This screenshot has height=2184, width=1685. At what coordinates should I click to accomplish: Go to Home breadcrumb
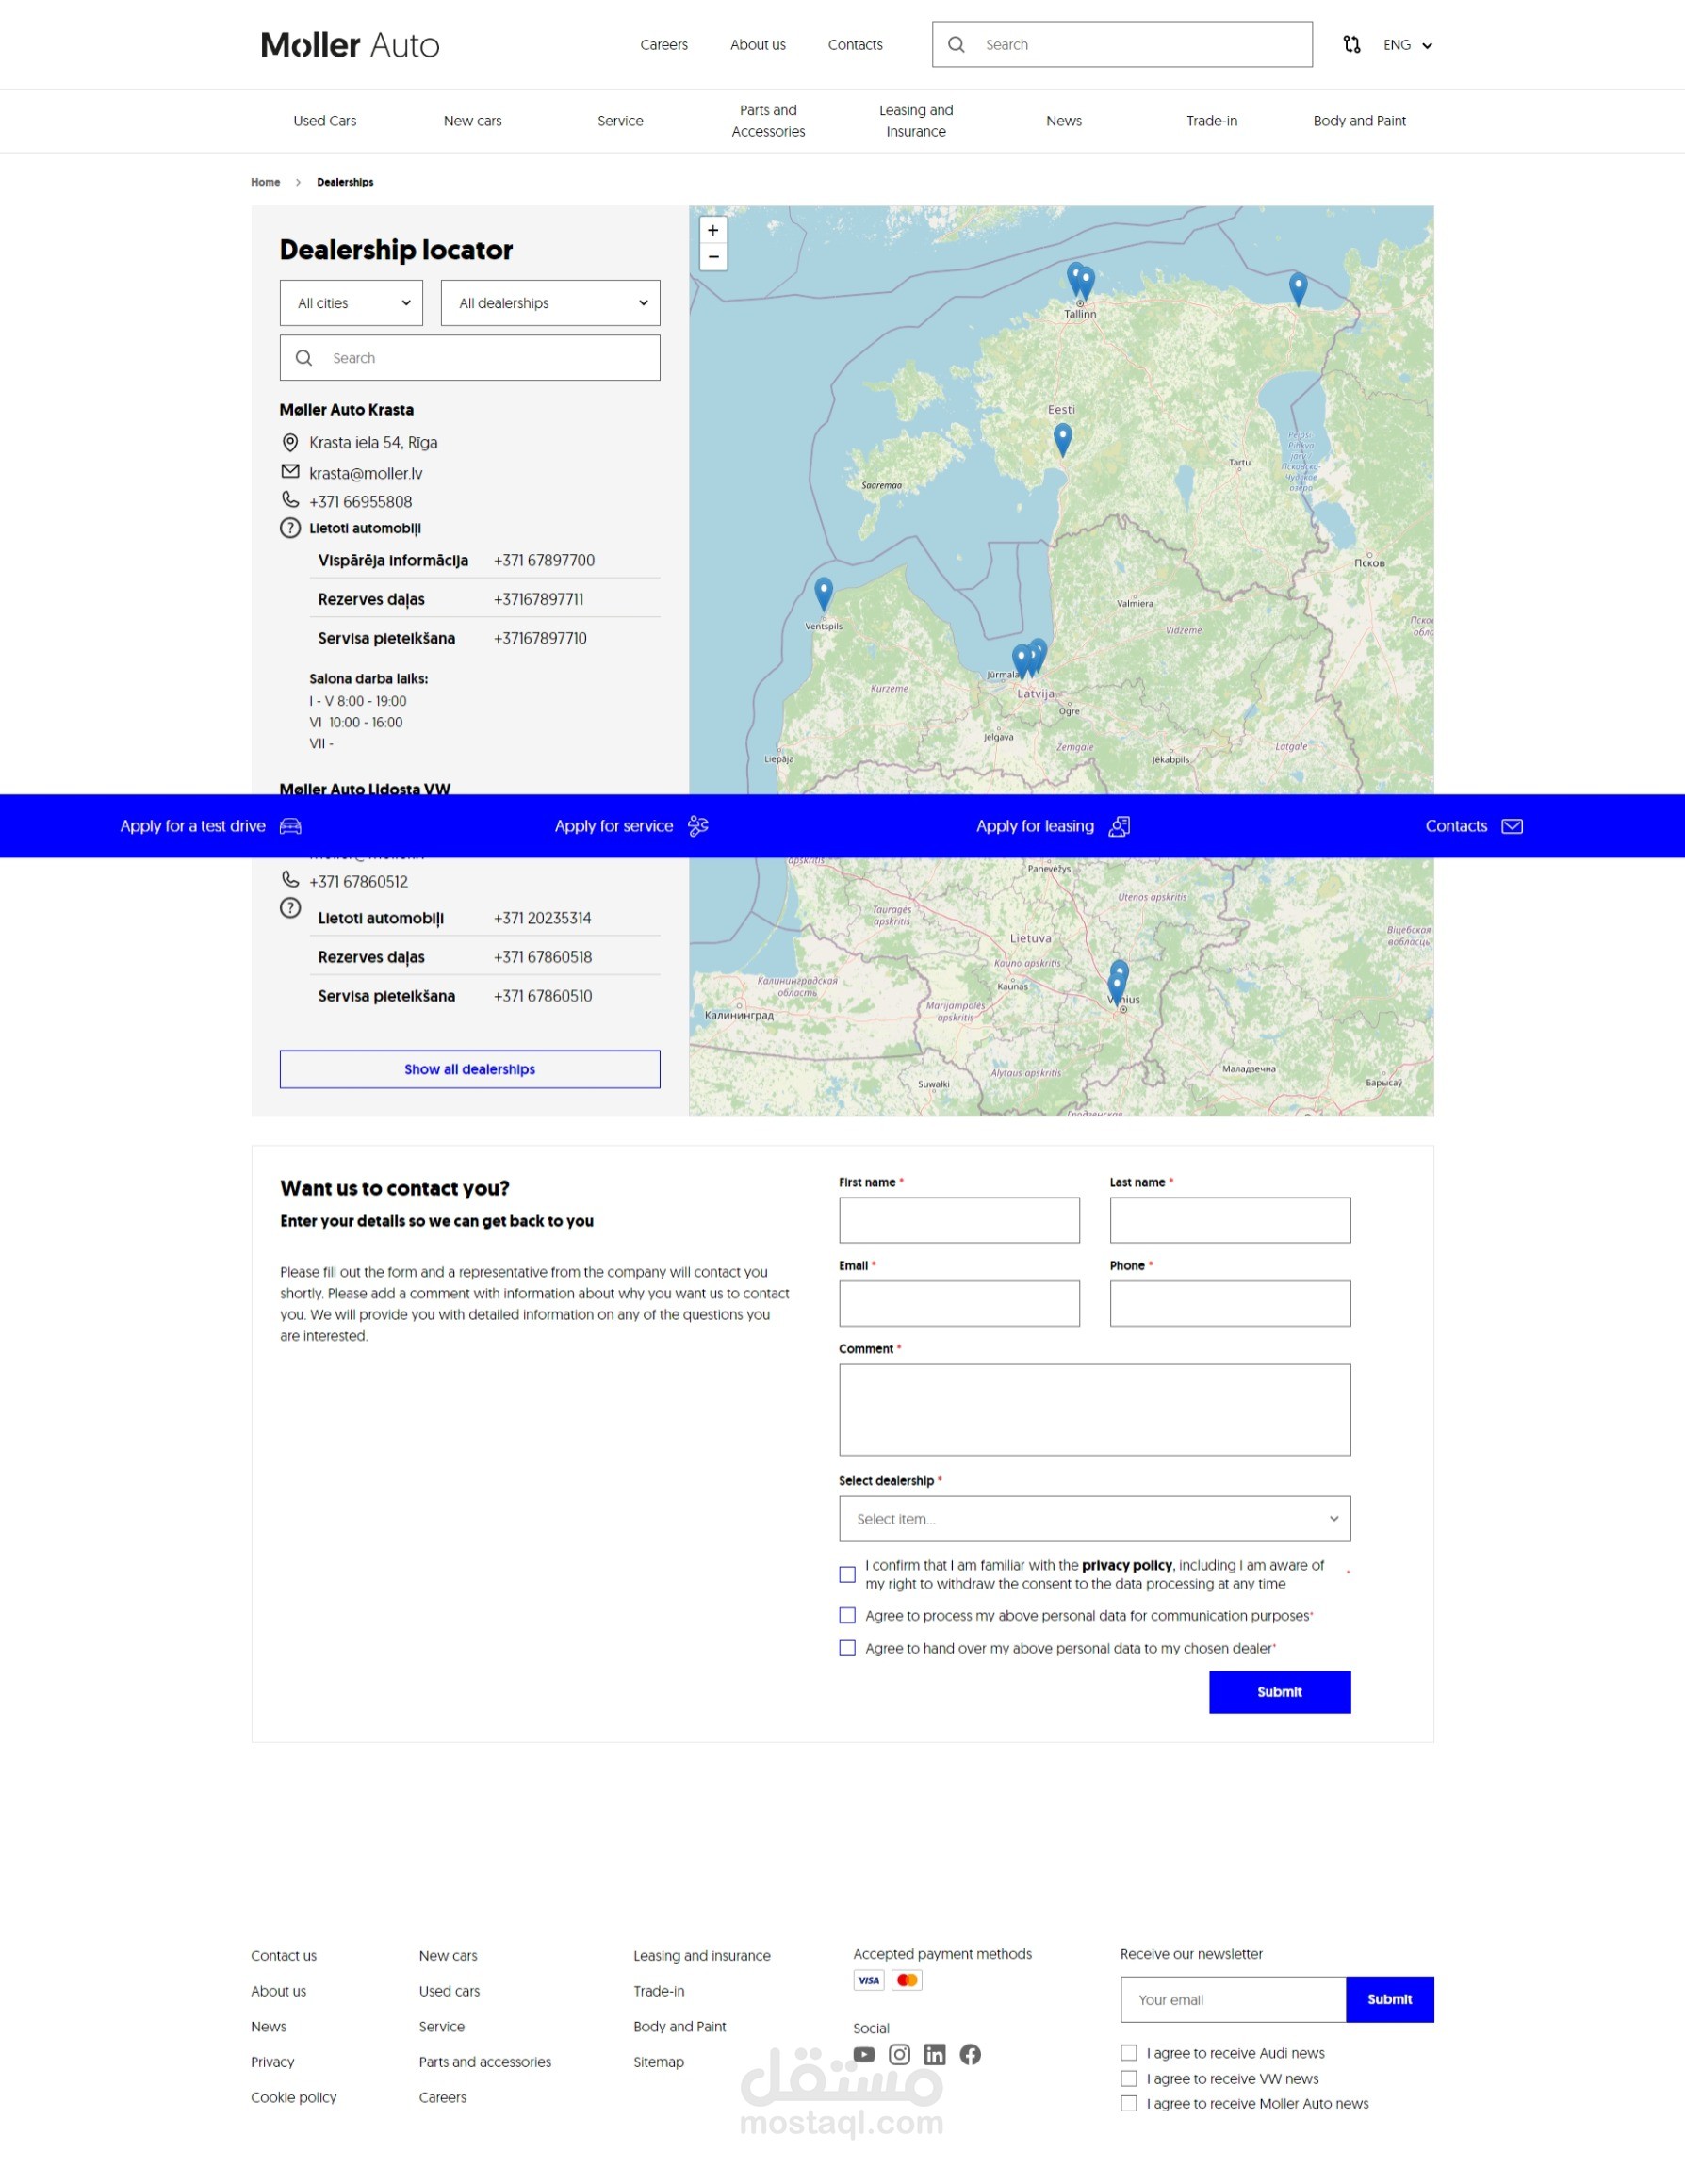tap(265, 182)
